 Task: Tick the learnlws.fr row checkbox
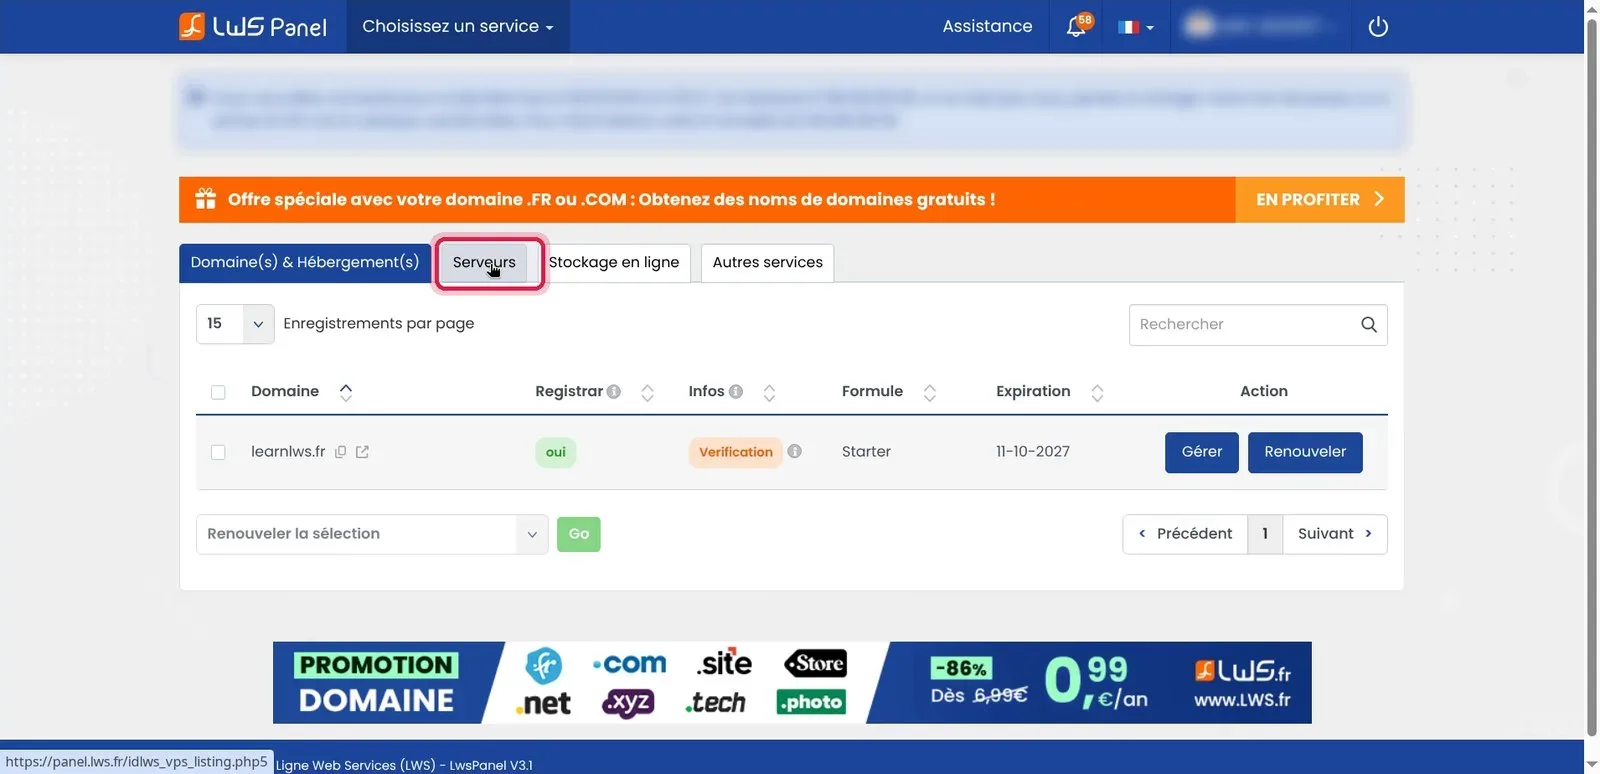point(218,452)
